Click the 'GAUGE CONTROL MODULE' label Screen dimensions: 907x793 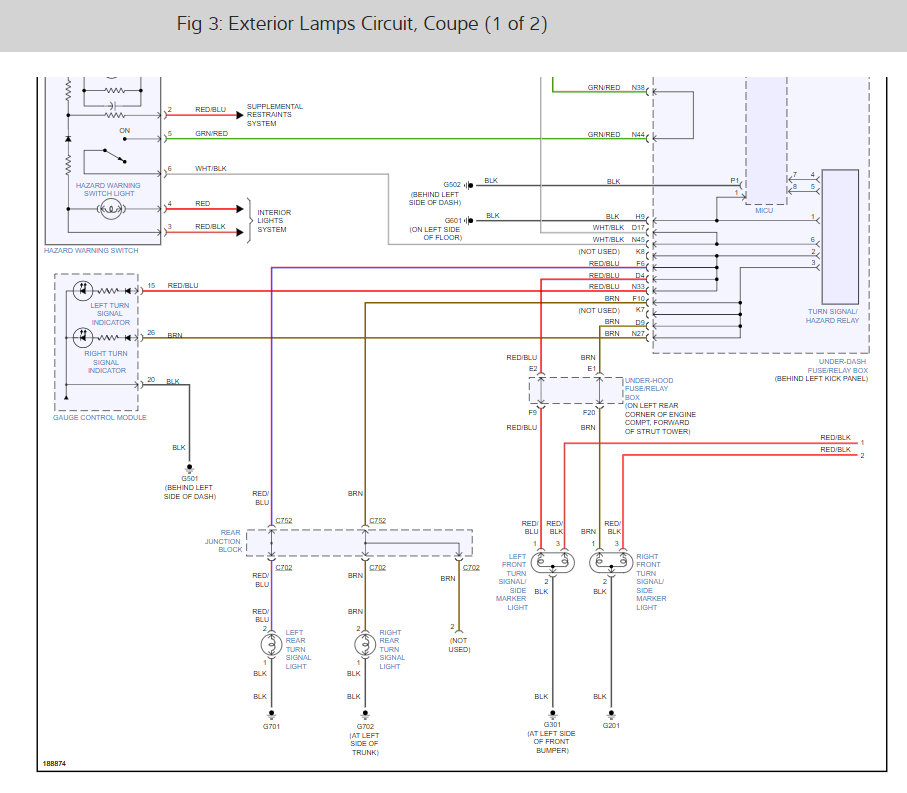point(100,417)
